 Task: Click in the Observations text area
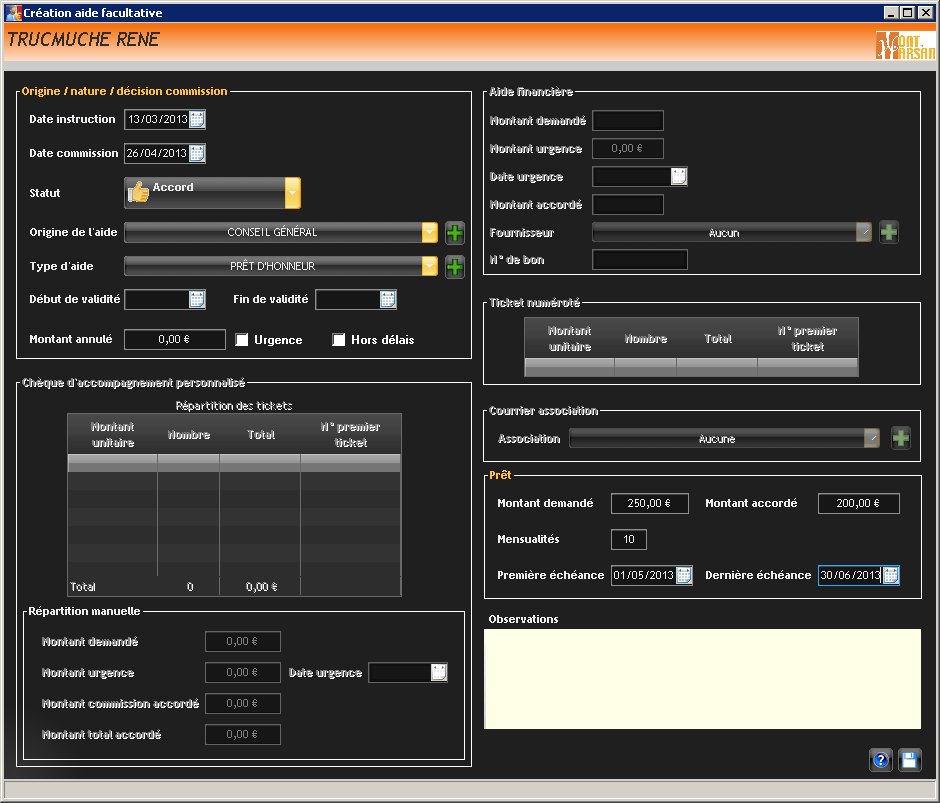702,678
